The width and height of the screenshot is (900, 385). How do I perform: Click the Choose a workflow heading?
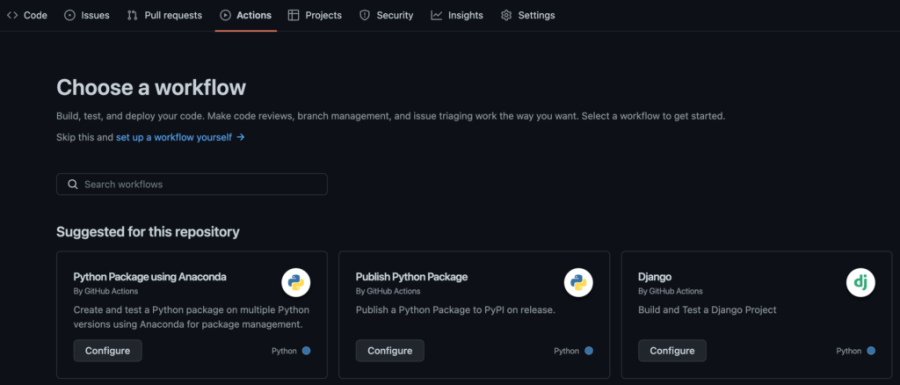pyautogui.click(x=151, y=88)
